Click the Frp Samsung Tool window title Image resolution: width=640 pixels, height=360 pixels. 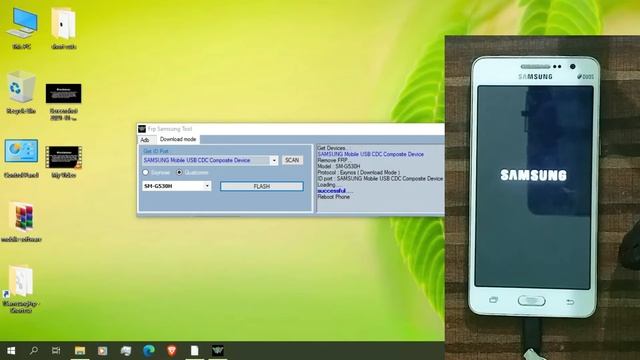point(170,129)
